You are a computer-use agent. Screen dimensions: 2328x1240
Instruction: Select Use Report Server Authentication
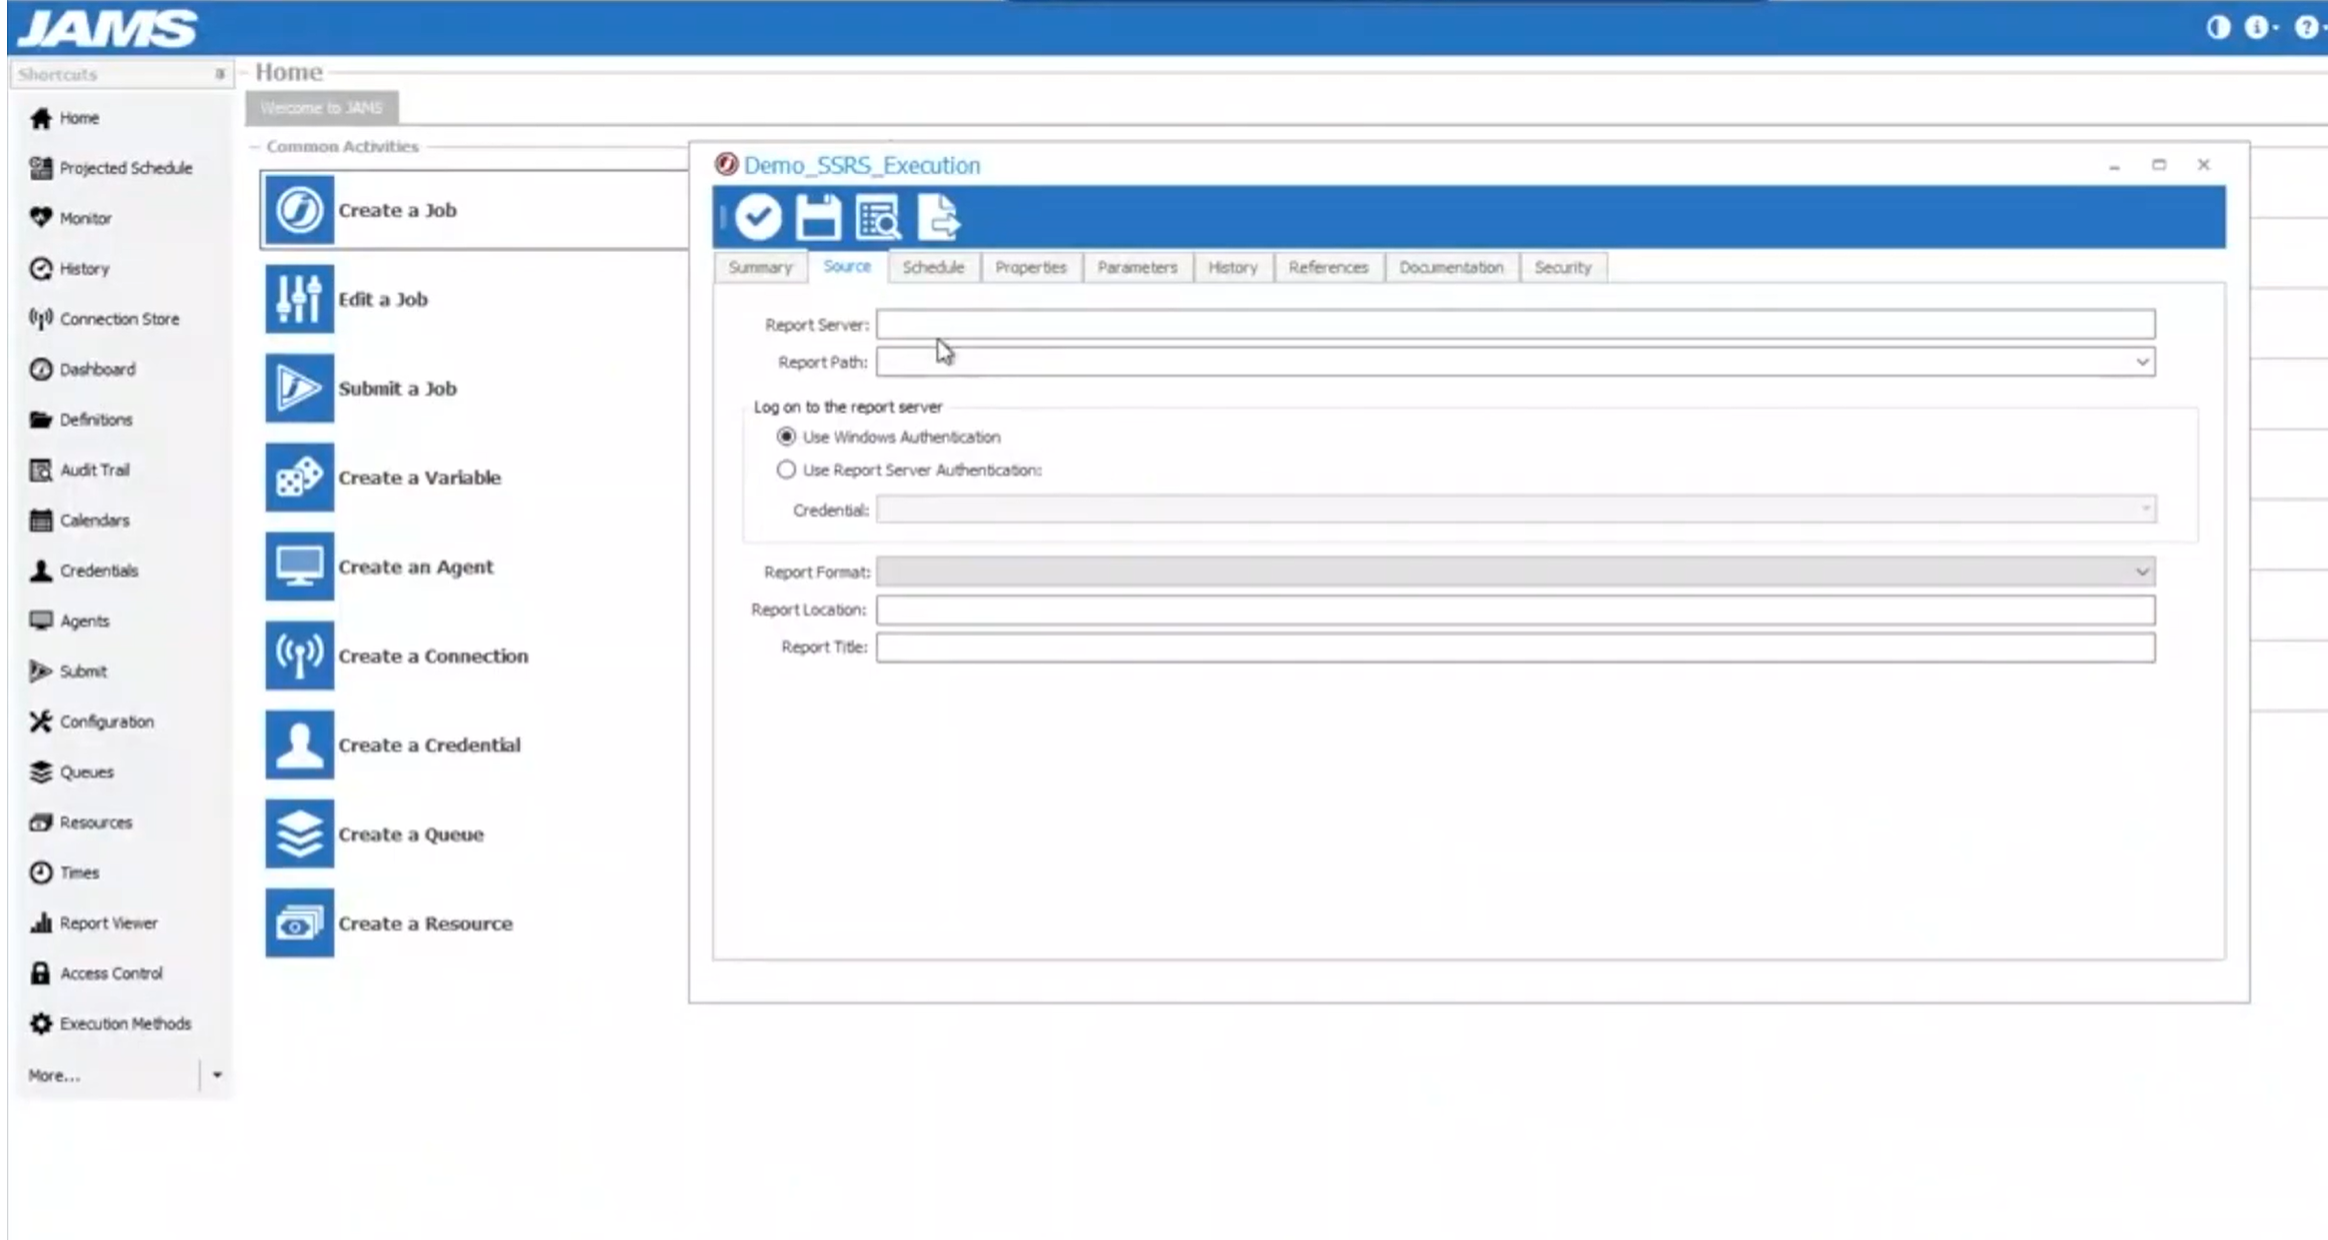coord(787,469)
